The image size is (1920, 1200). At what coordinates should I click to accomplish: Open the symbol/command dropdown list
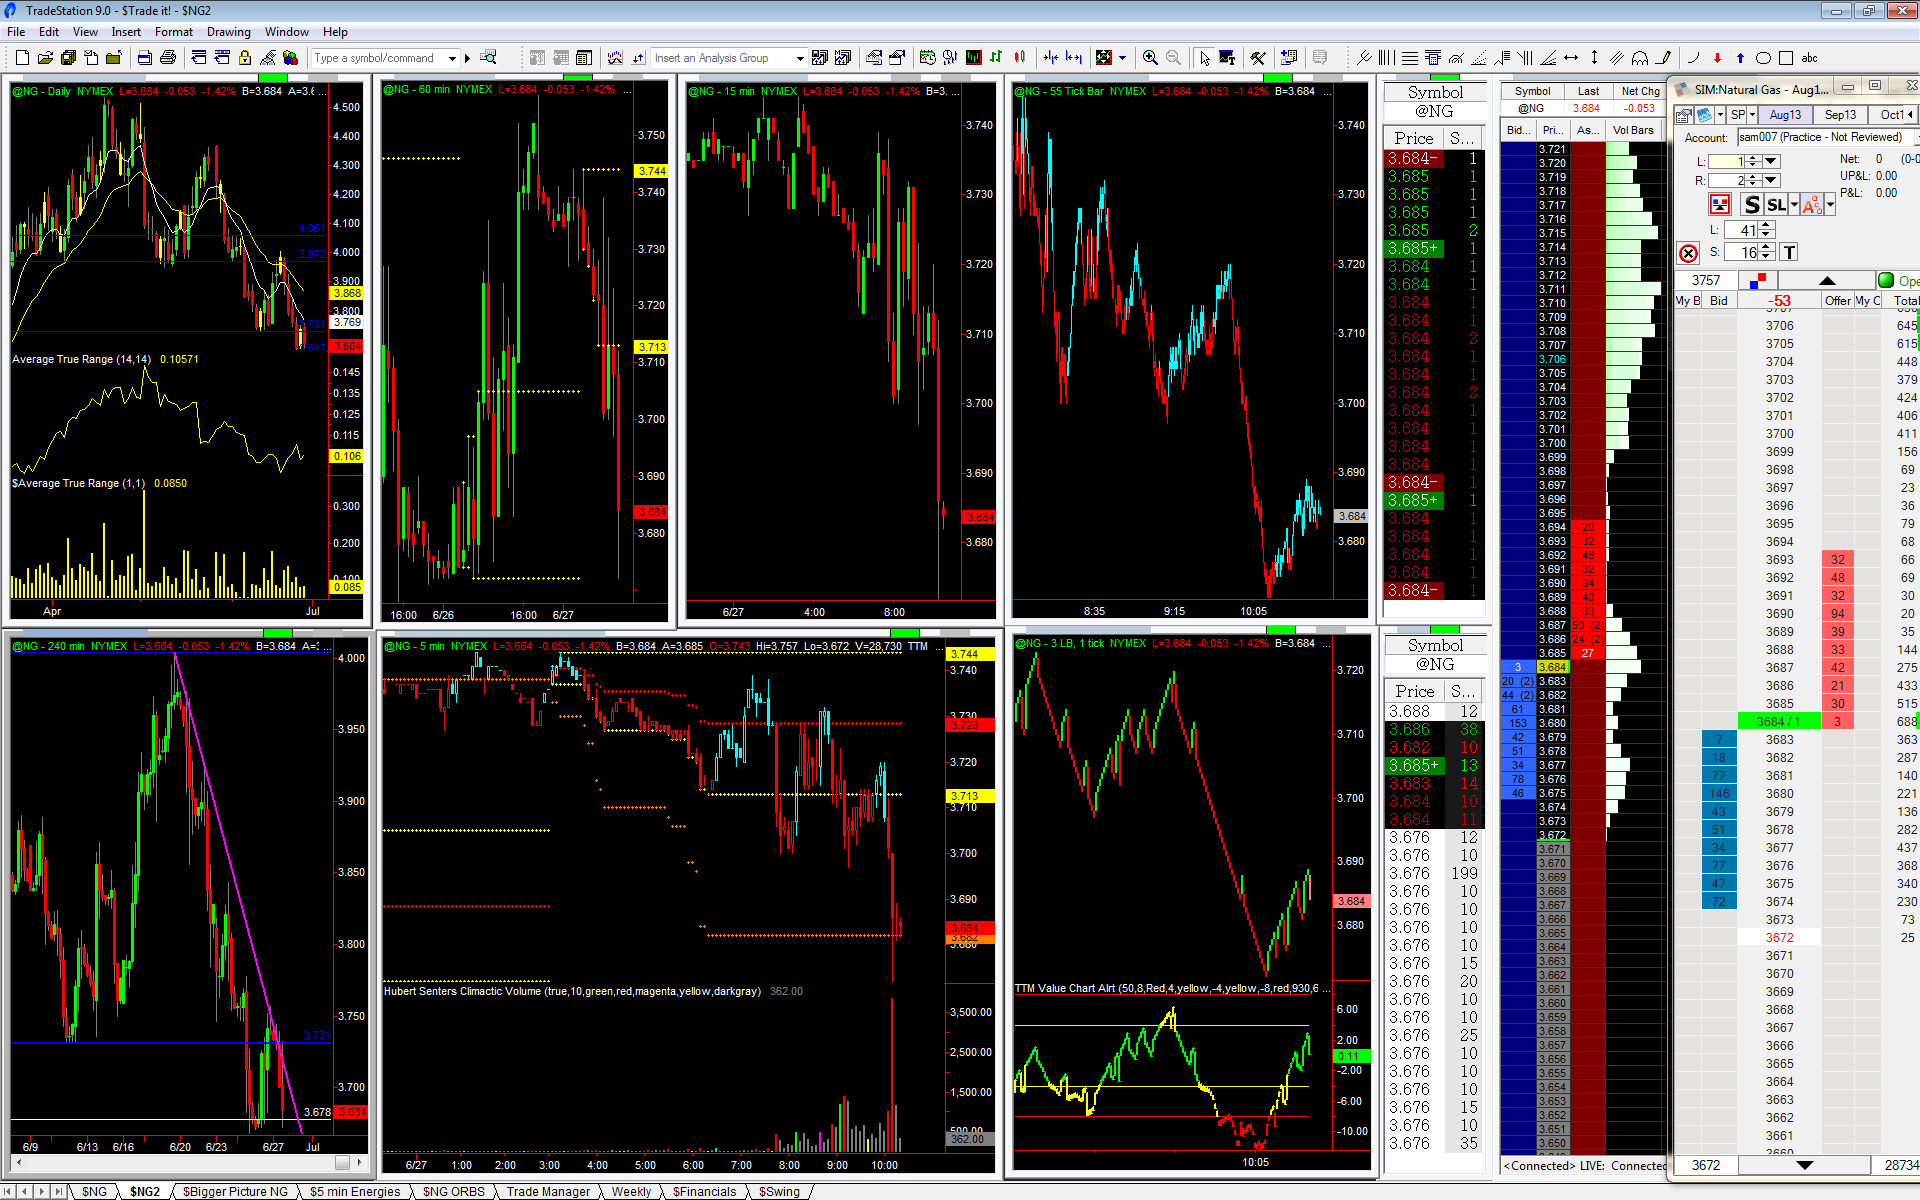pyautogui.click(x=453, y=58)
